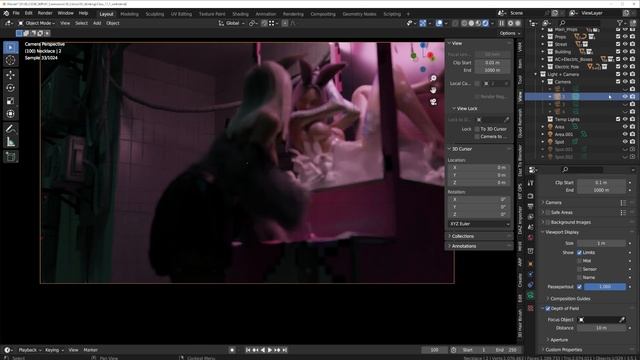Open the Render properties tab
This screenshot has height=360, width=640.
pyautogui.click(x=531, y=196)
